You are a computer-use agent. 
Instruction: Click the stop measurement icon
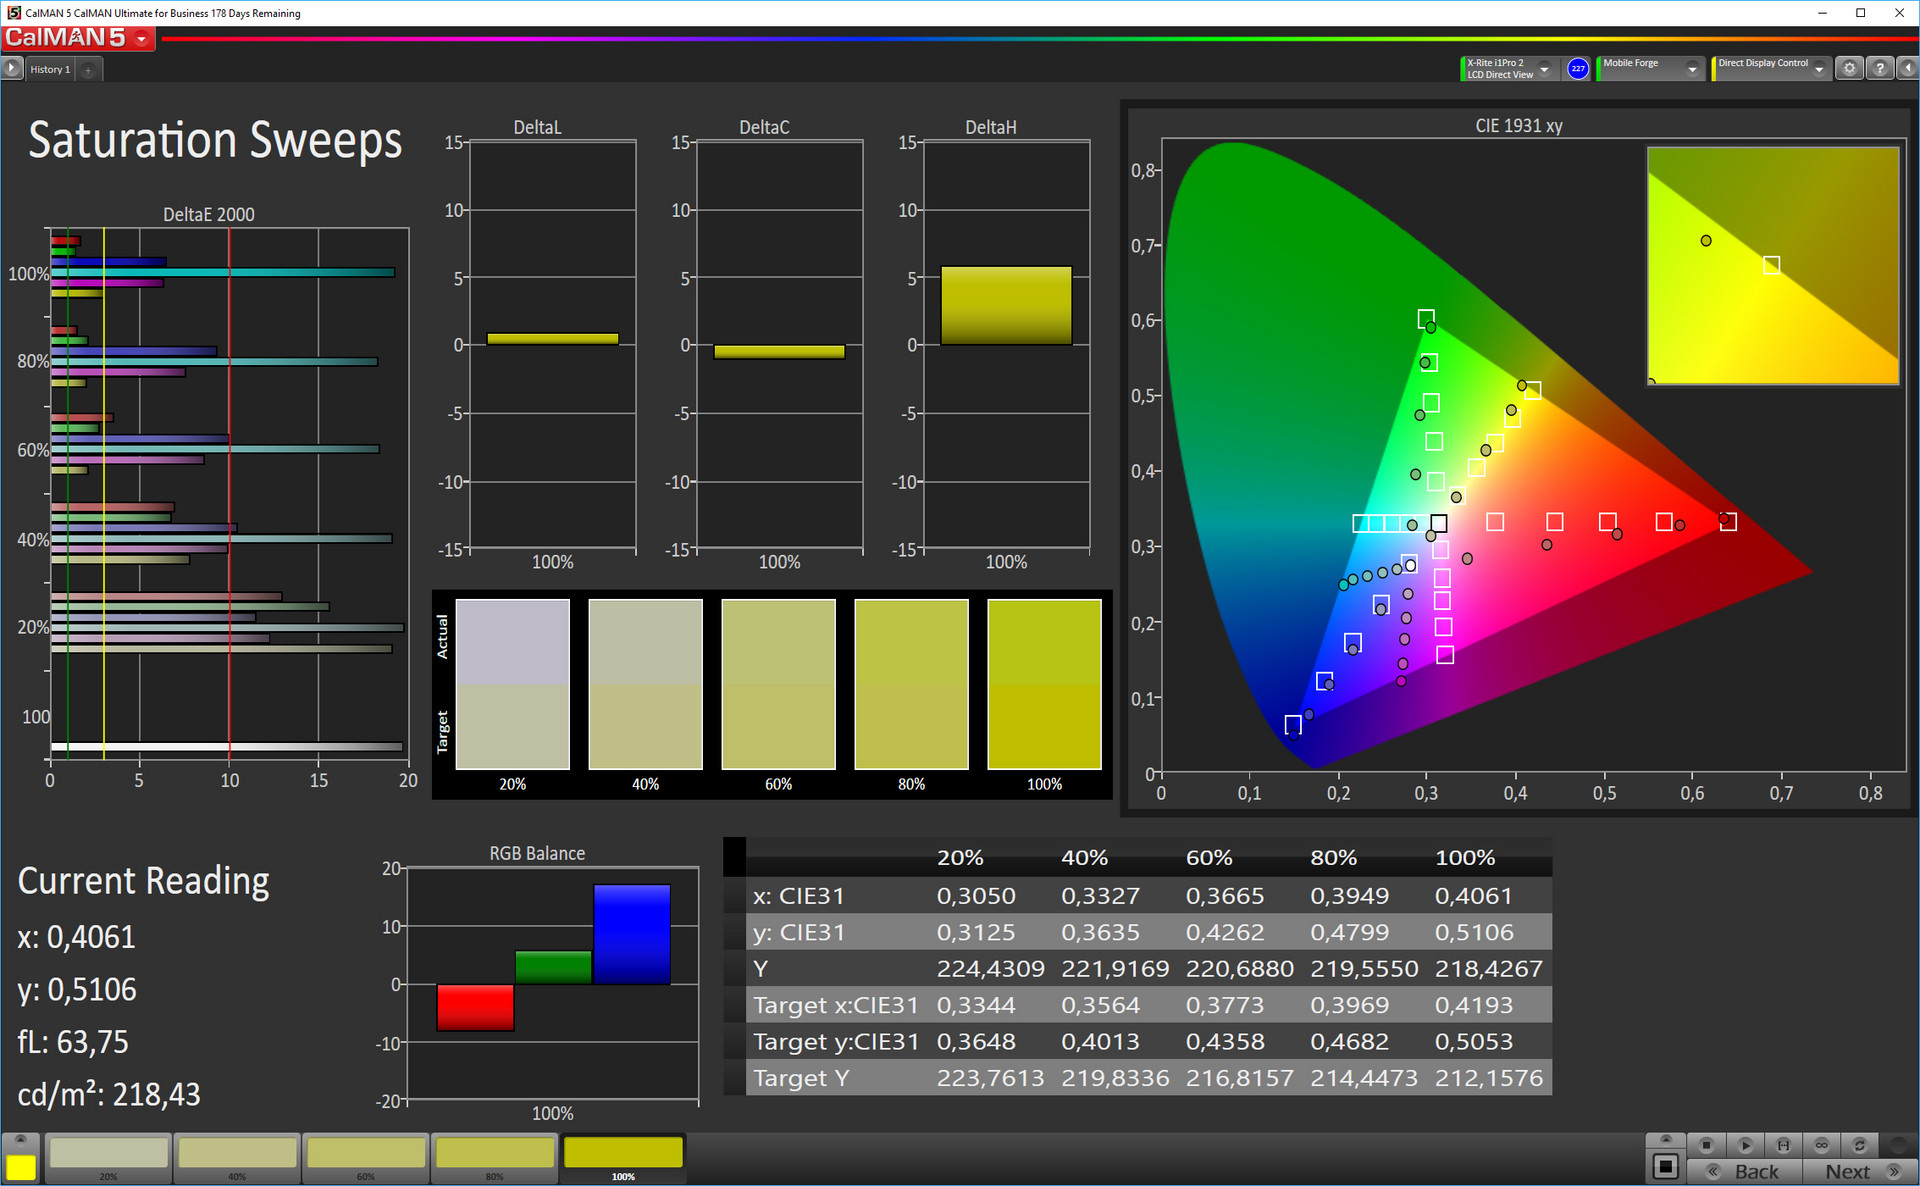[1706, 1145]
